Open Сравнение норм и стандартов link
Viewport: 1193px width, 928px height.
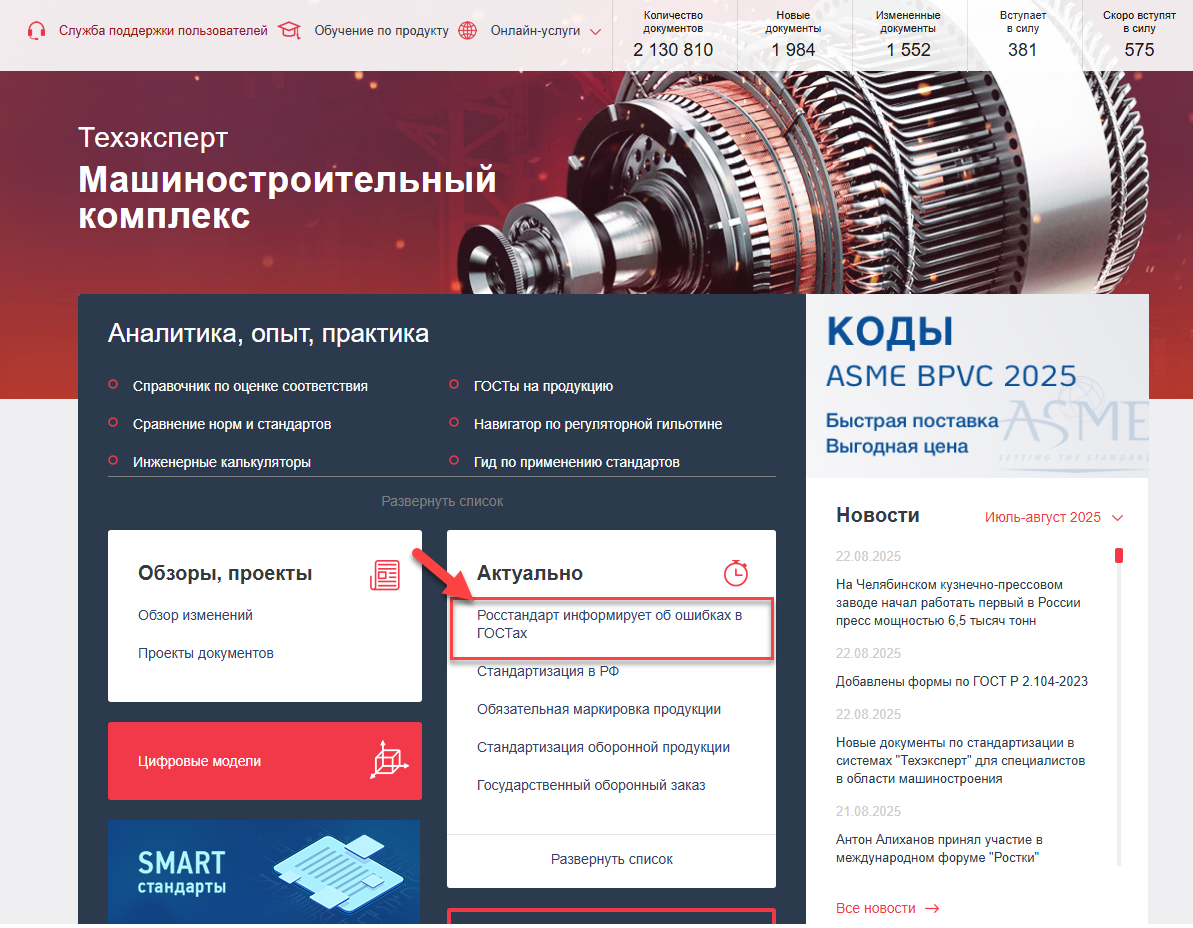[x=232, y=424]
